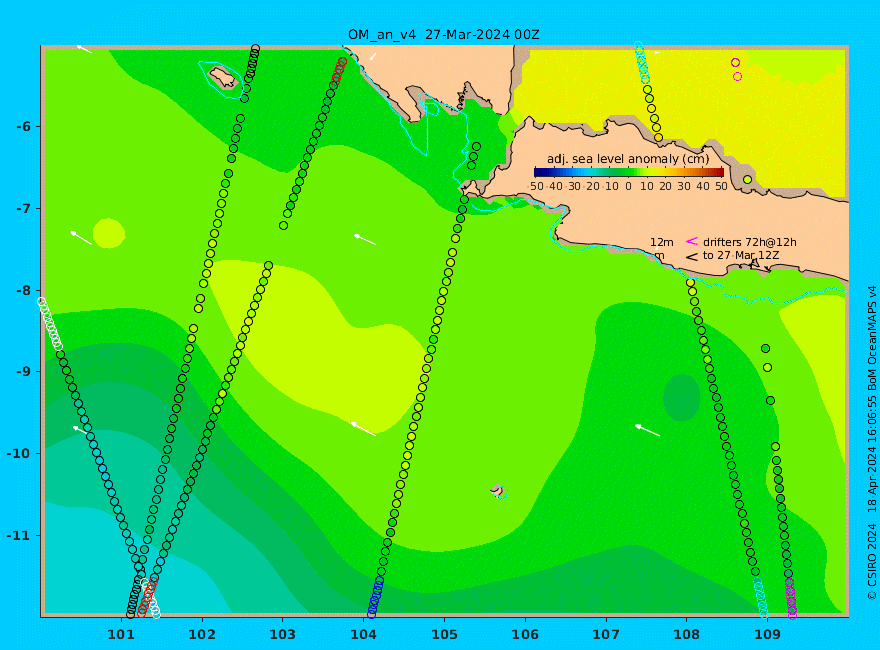Click the magenta drifter arrow in legend

tap(691, 241)
